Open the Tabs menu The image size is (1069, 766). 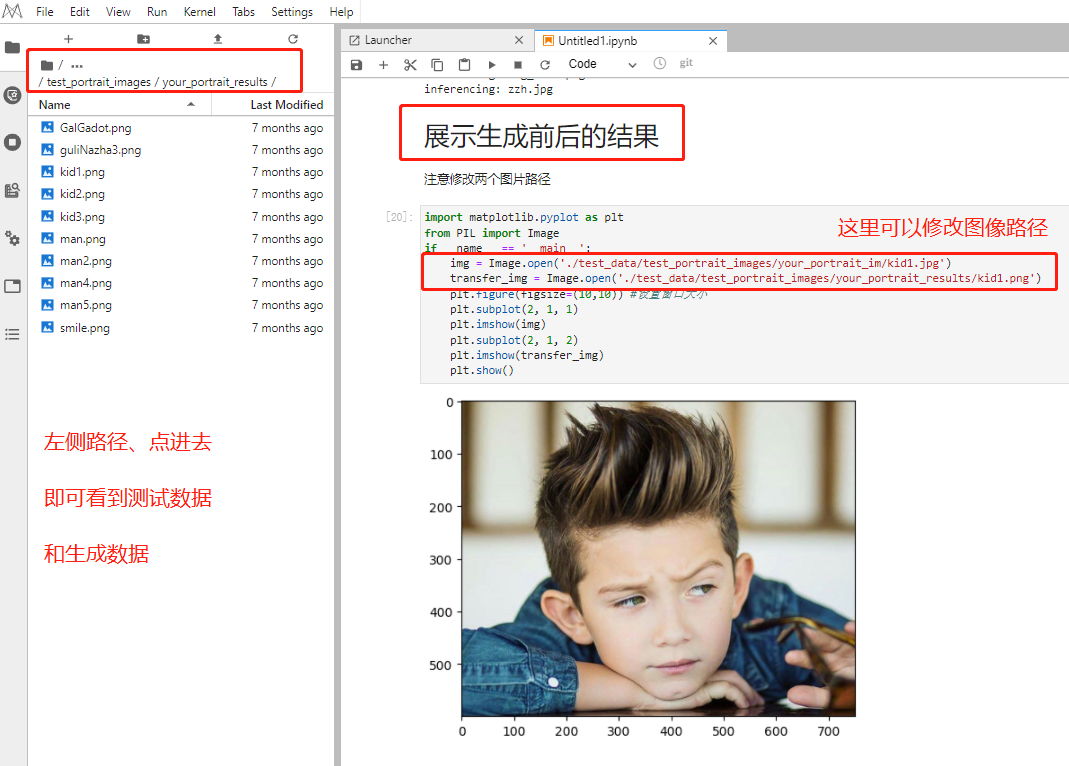[243, 12]
